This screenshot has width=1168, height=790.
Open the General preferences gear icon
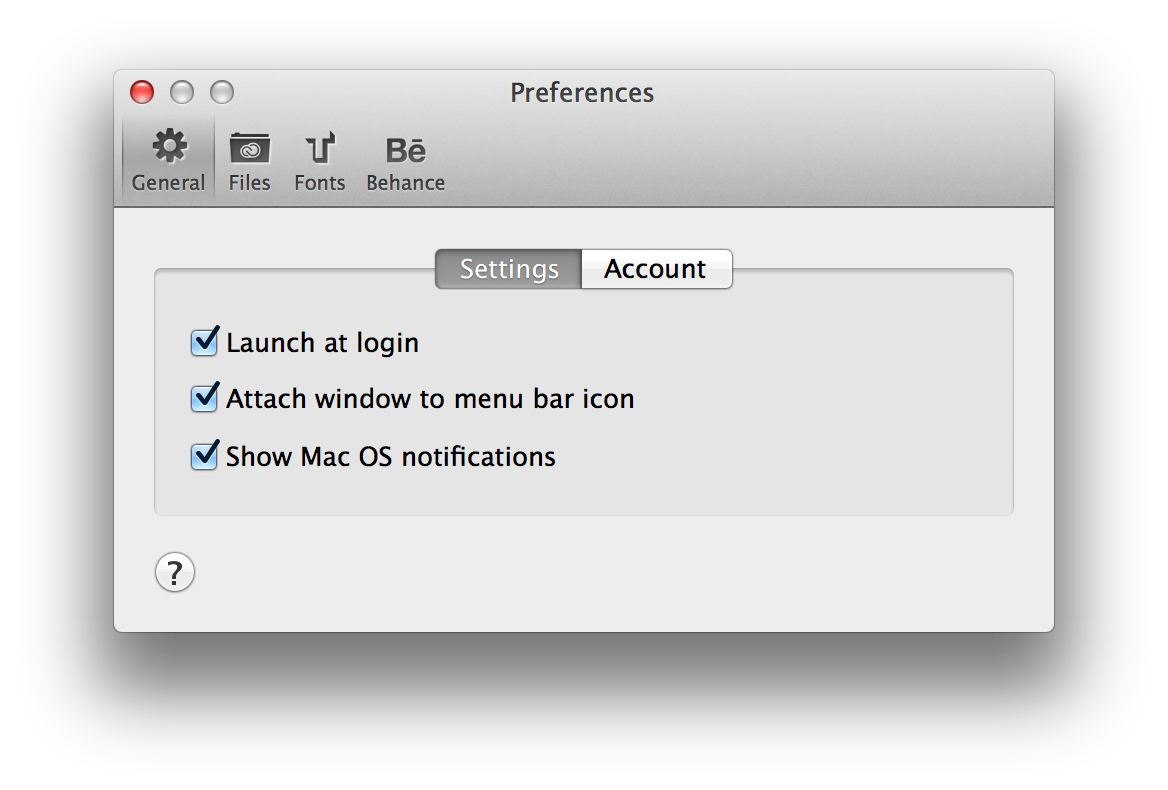tap(169, 146)
